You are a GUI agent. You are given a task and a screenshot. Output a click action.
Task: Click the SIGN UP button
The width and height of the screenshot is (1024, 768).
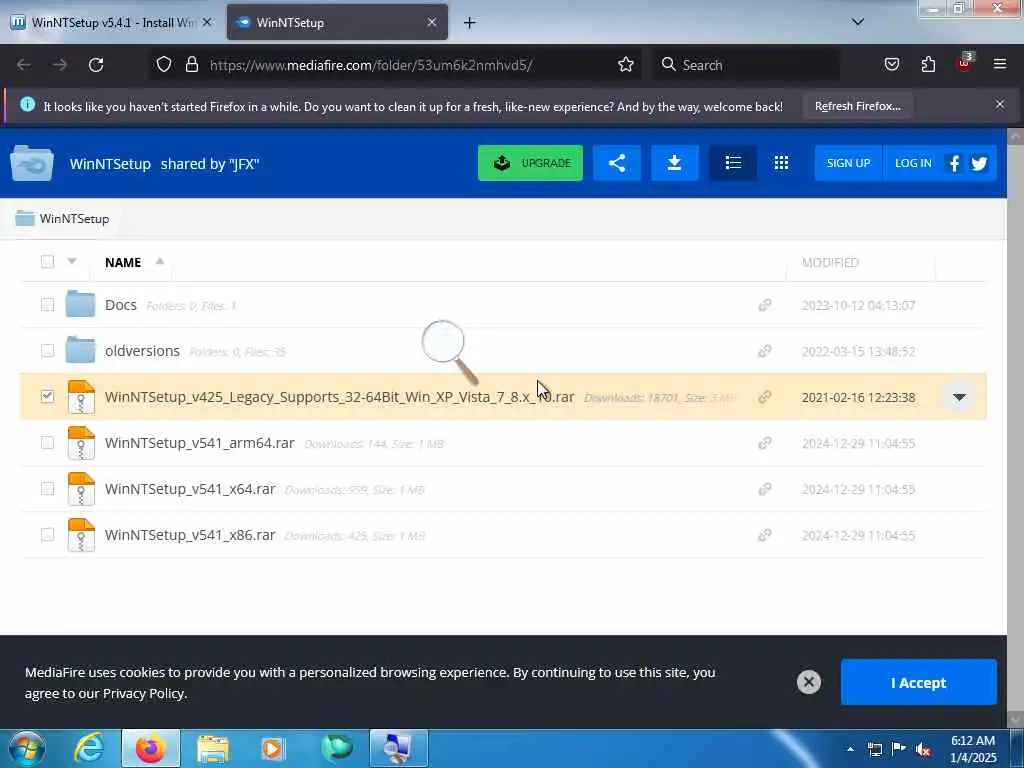848,163
